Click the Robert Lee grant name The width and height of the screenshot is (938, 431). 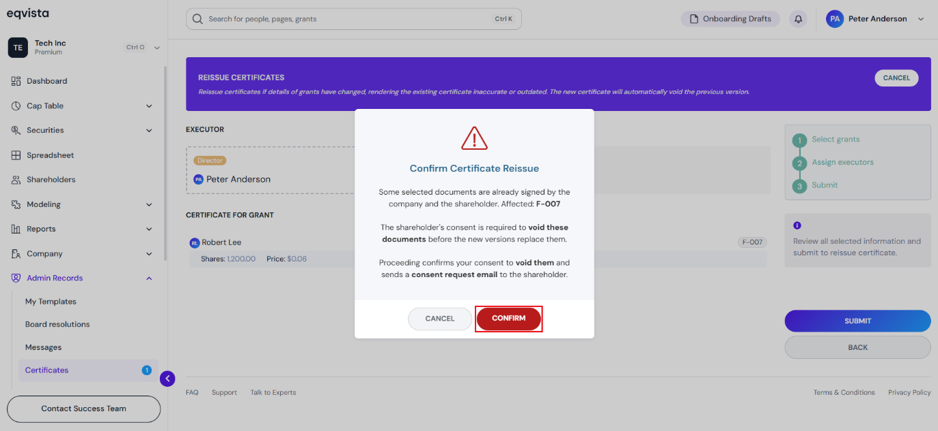click(x=221, y=242)
